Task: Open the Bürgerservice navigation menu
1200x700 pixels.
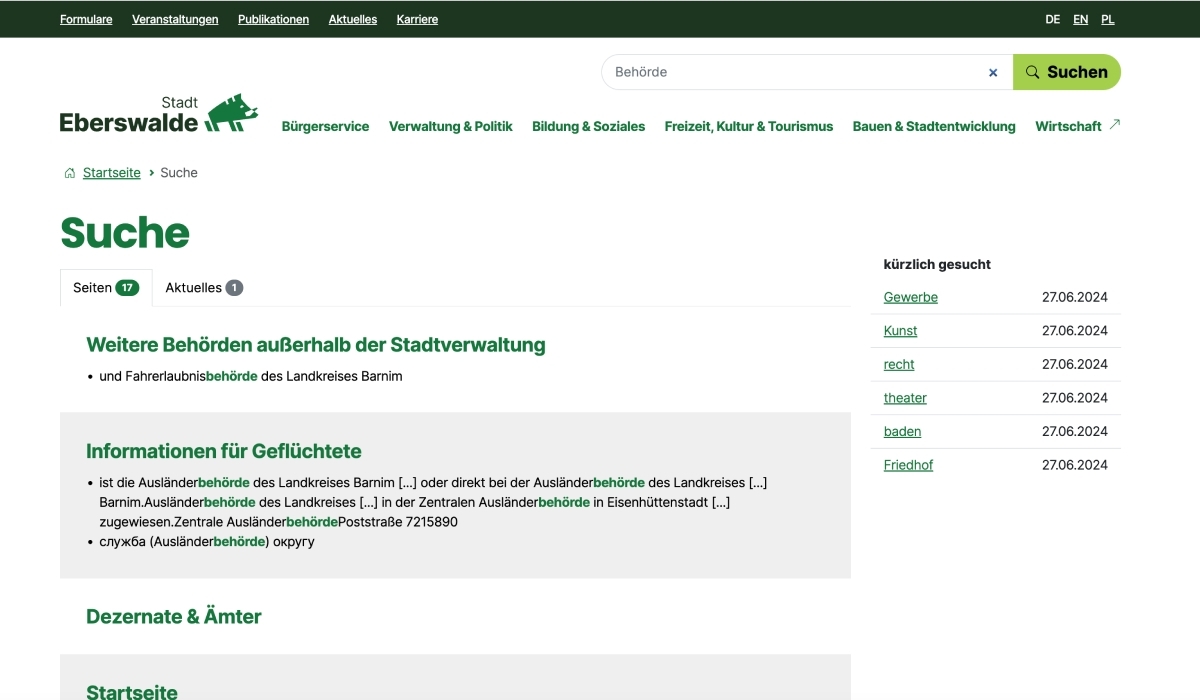Action: pos(325,126)
